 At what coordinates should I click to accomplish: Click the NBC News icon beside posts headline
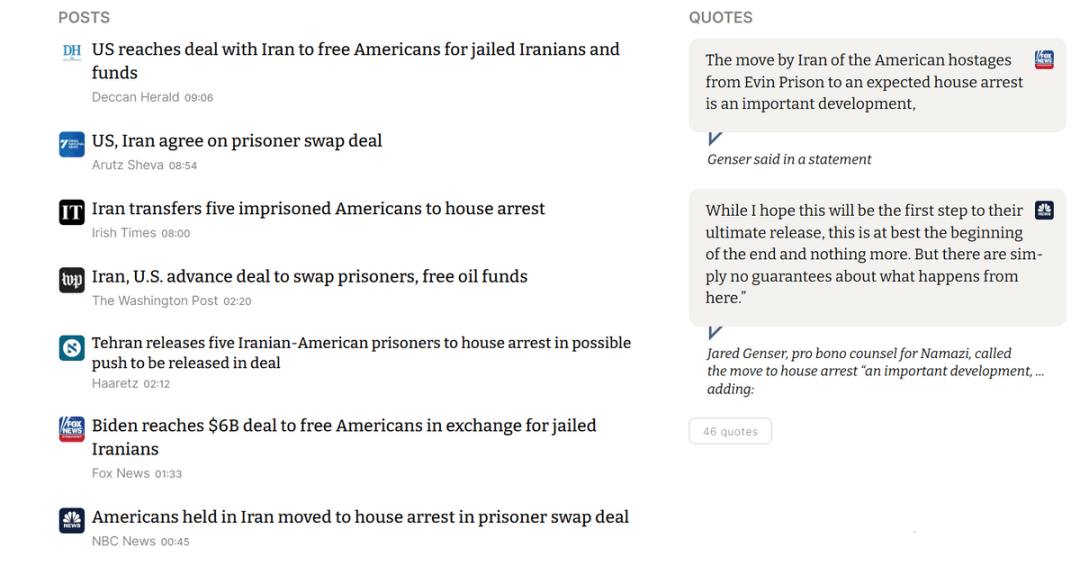coord(71,520)
